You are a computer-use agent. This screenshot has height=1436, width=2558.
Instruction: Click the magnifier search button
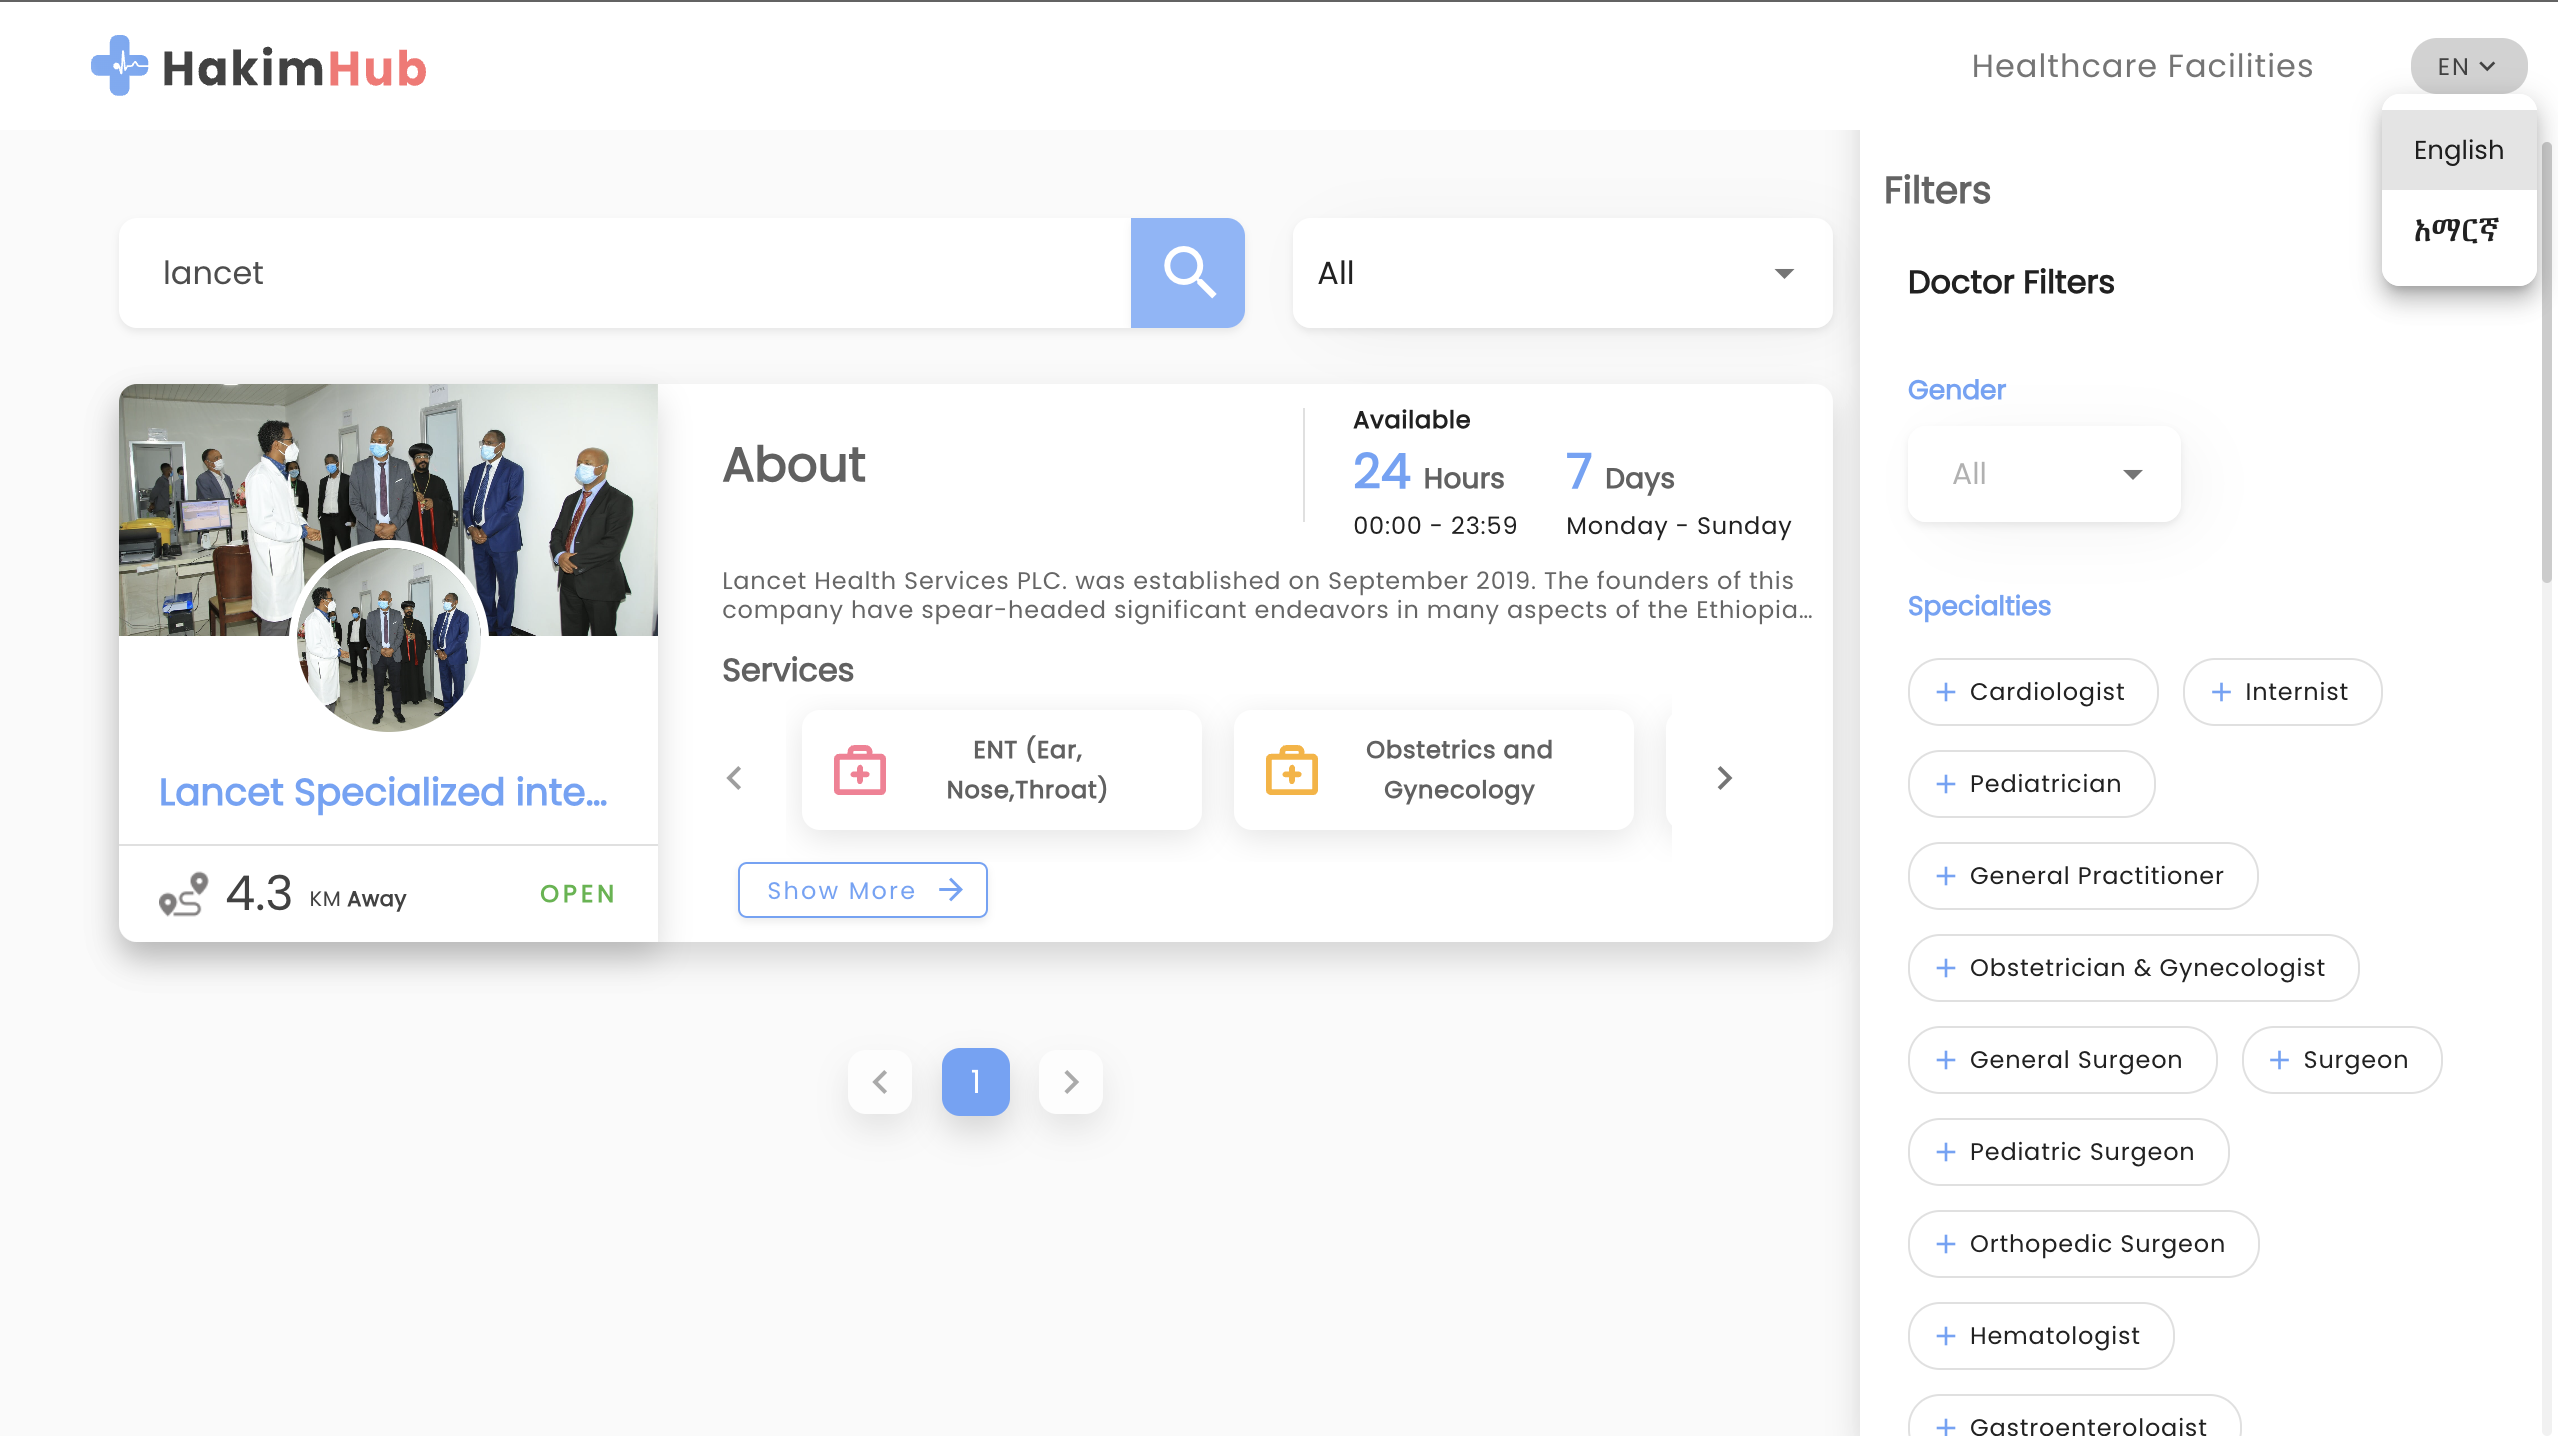(1187, 272)
